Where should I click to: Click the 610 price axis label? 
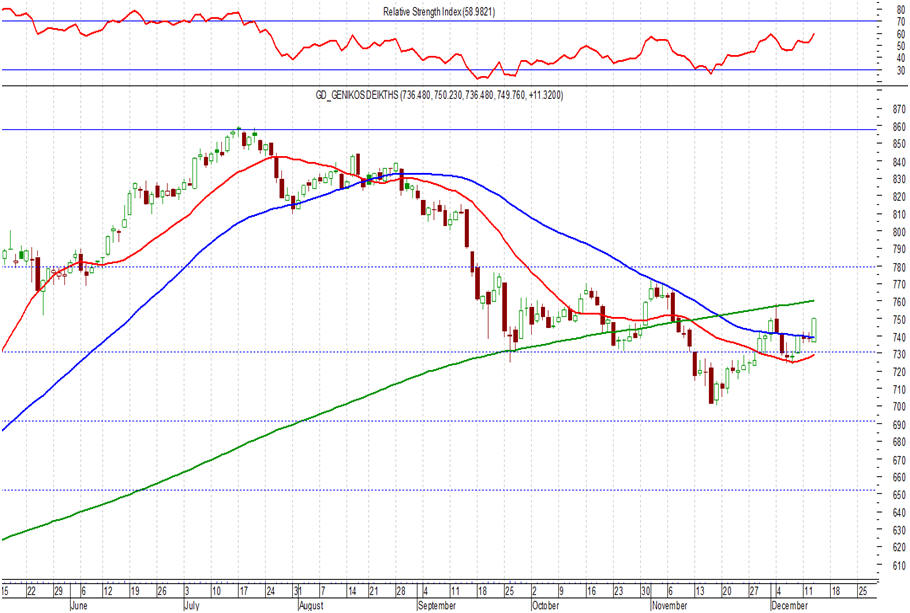point(899,565)
